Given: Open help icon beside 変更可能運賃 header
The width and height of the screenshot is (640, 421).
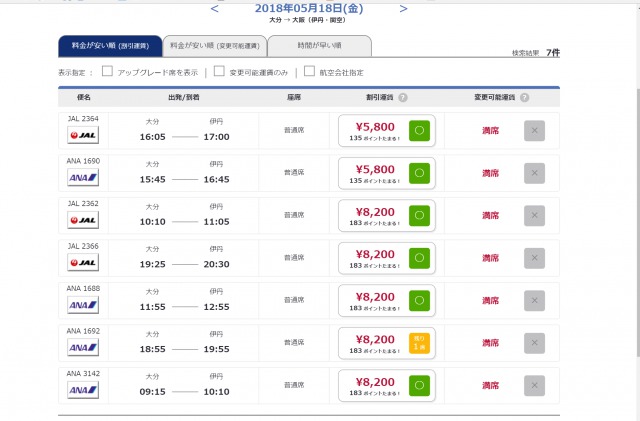Looking at the screenshot, I should pos(524,98).
